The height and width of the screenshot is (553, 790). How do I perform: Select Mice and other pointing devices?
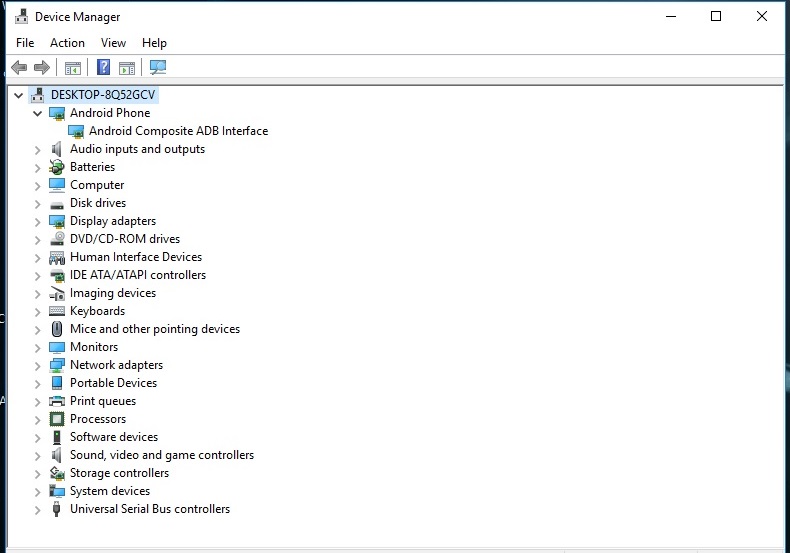155,329
